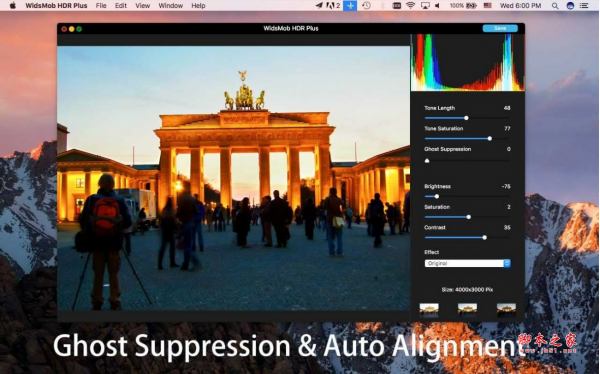Click the Tone Length slider handle
The width and height of the screenshot is (600, 374).
[466, 118]
